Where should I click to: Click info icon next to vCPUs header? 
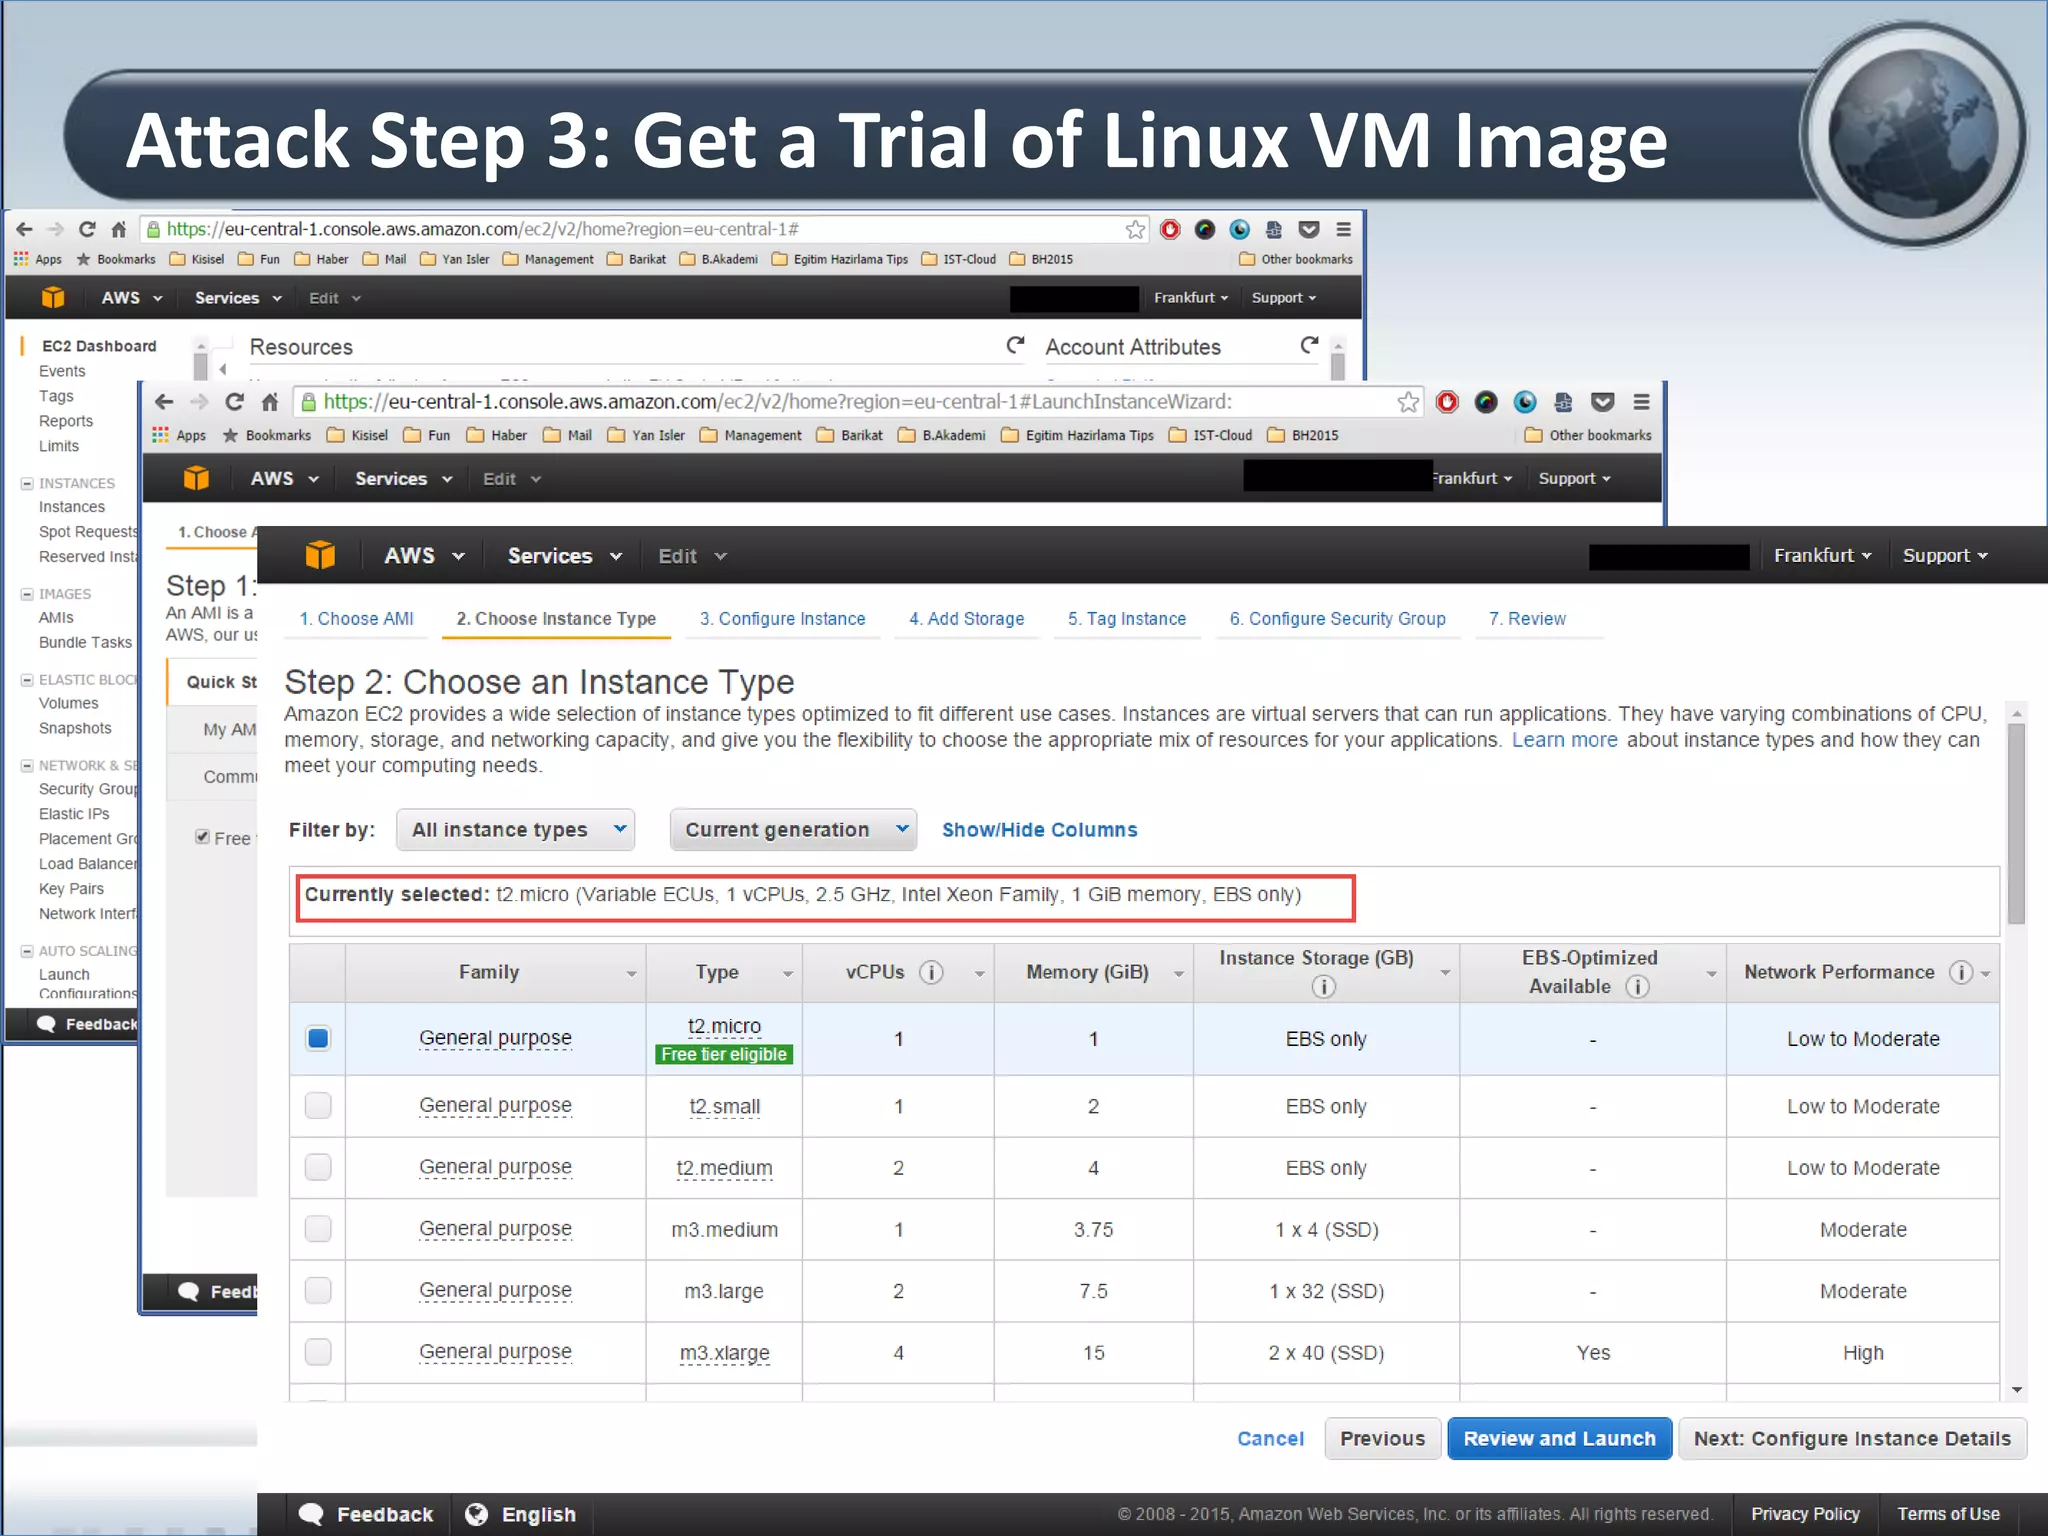[x=931, y=972]
